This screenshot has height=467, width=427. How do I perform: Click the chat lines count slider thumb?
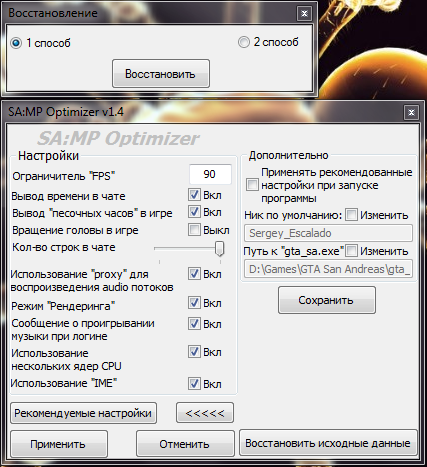pyautogui.click(x=219, y=249)
